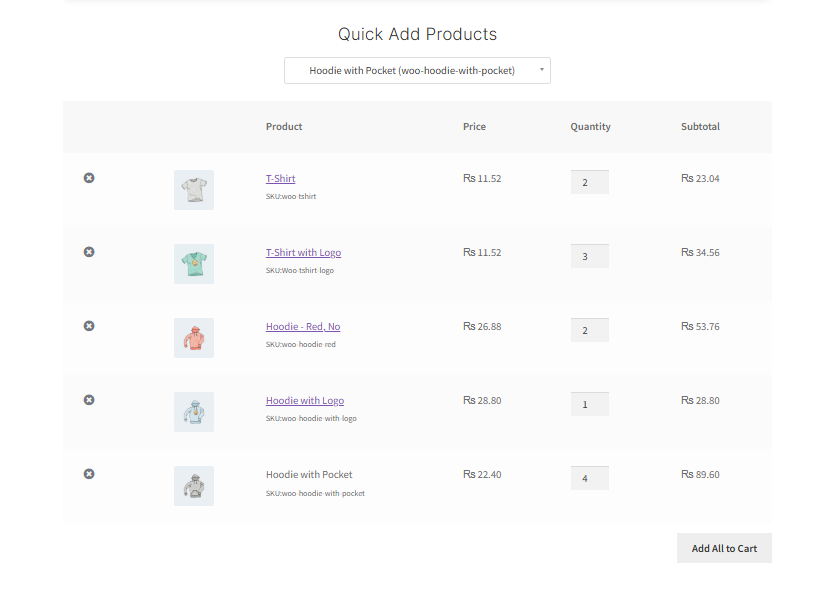
Task: Expand the Hoodie with Pocket combo box arrow
Action: pos(541,70)
